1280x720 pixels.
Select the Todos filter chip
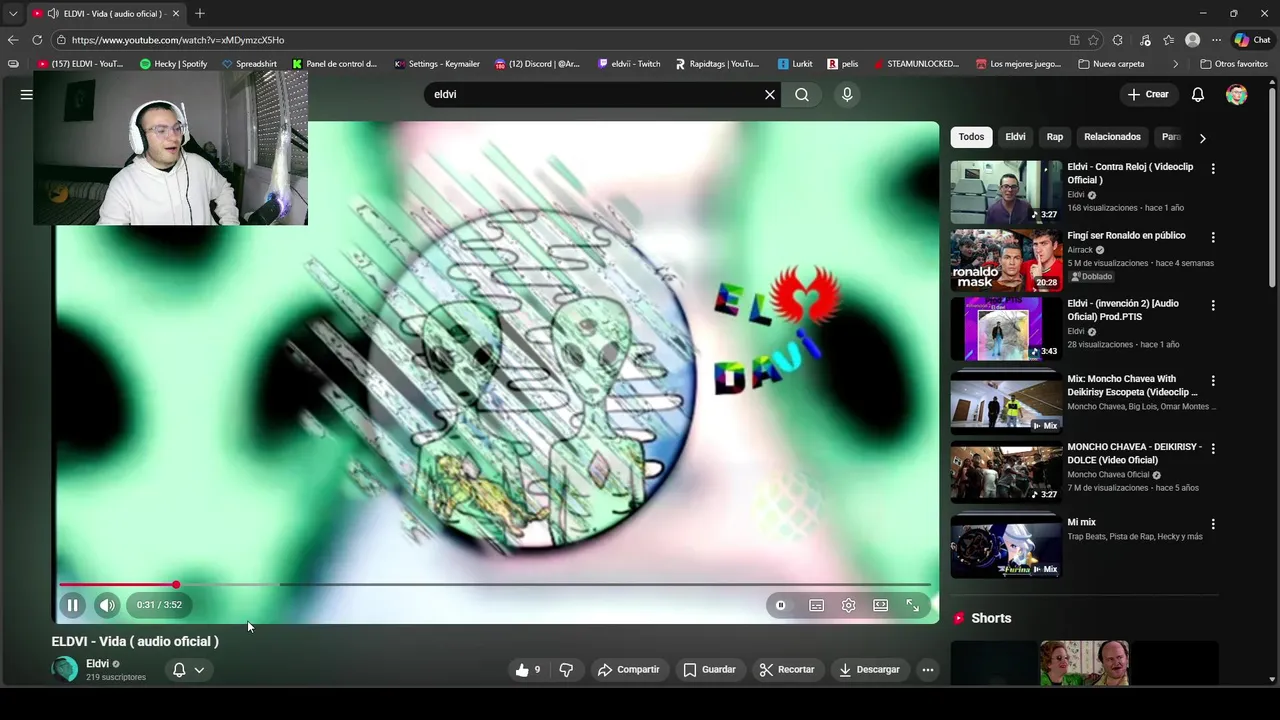pyautogui.click(x=971, y=137)
